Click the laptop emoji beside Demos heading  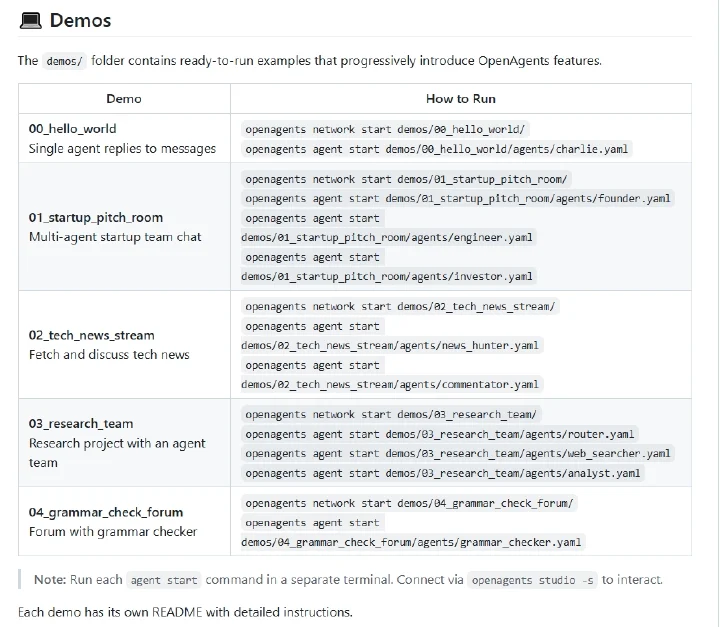point(31,21)
